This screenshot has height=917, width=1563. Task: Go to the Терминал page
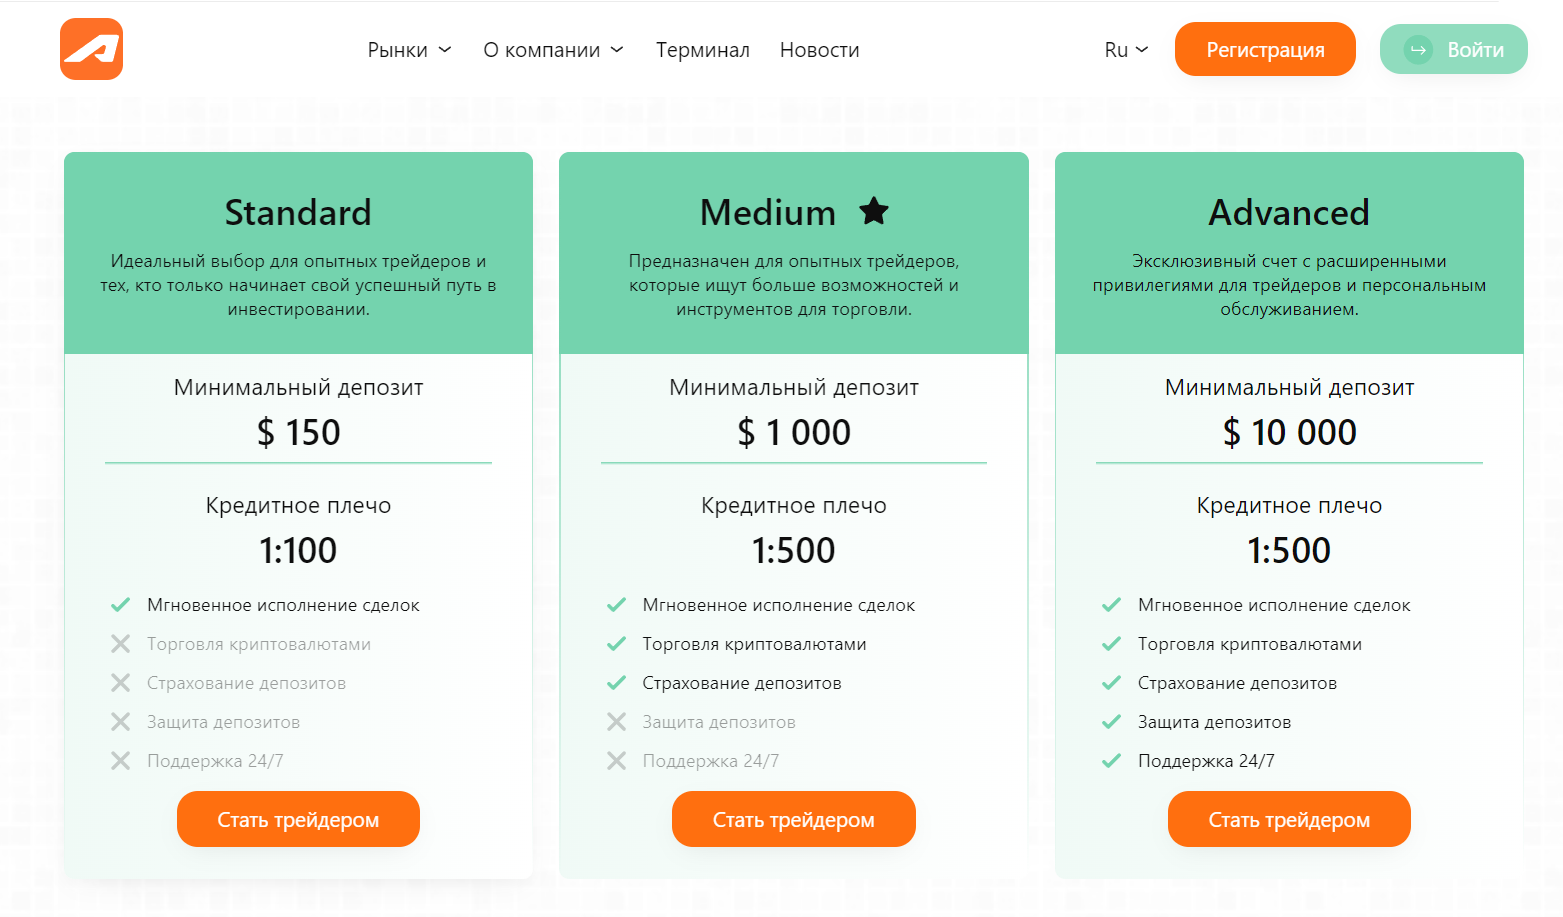tap(703, 50)
